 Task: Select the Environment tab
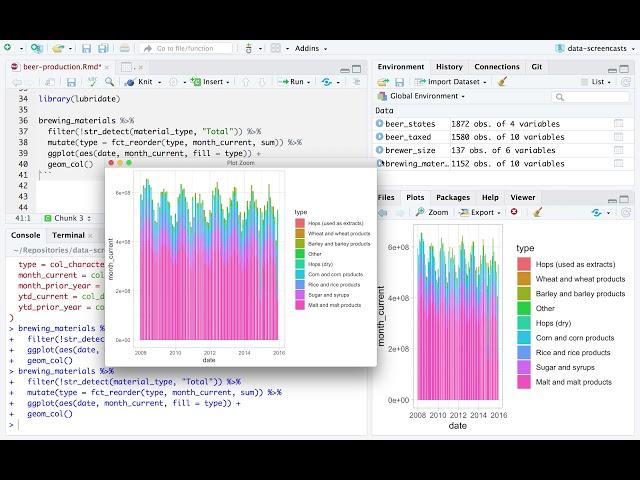(400, 67)
